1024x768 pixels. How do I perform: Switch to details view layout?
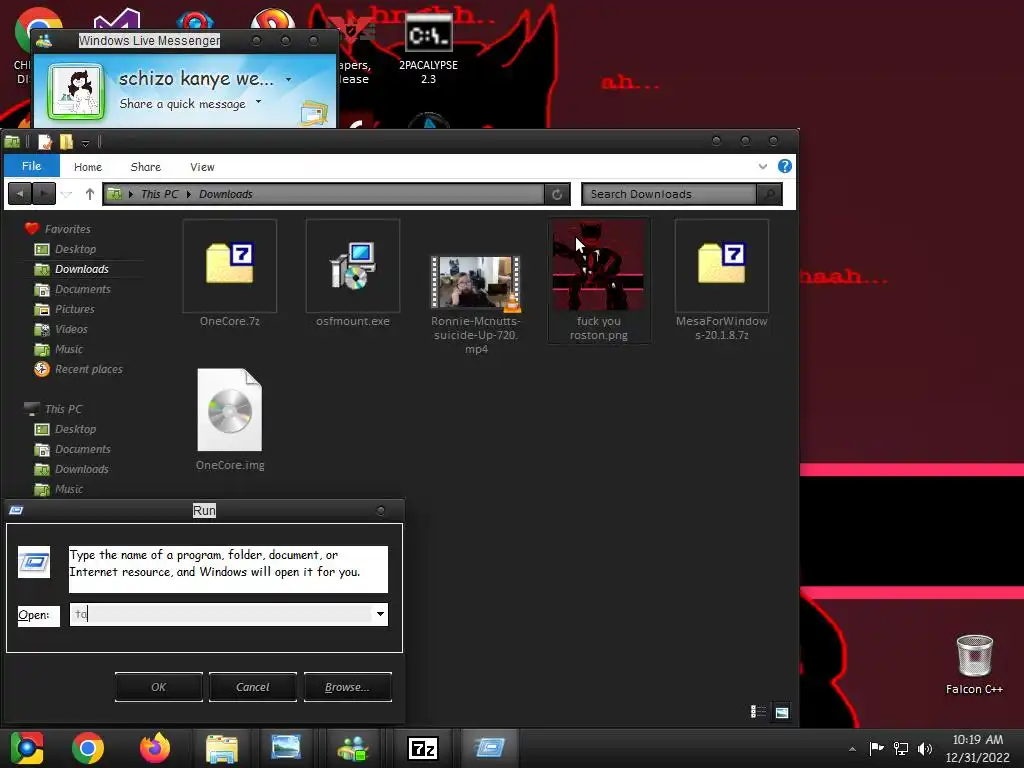758,712
